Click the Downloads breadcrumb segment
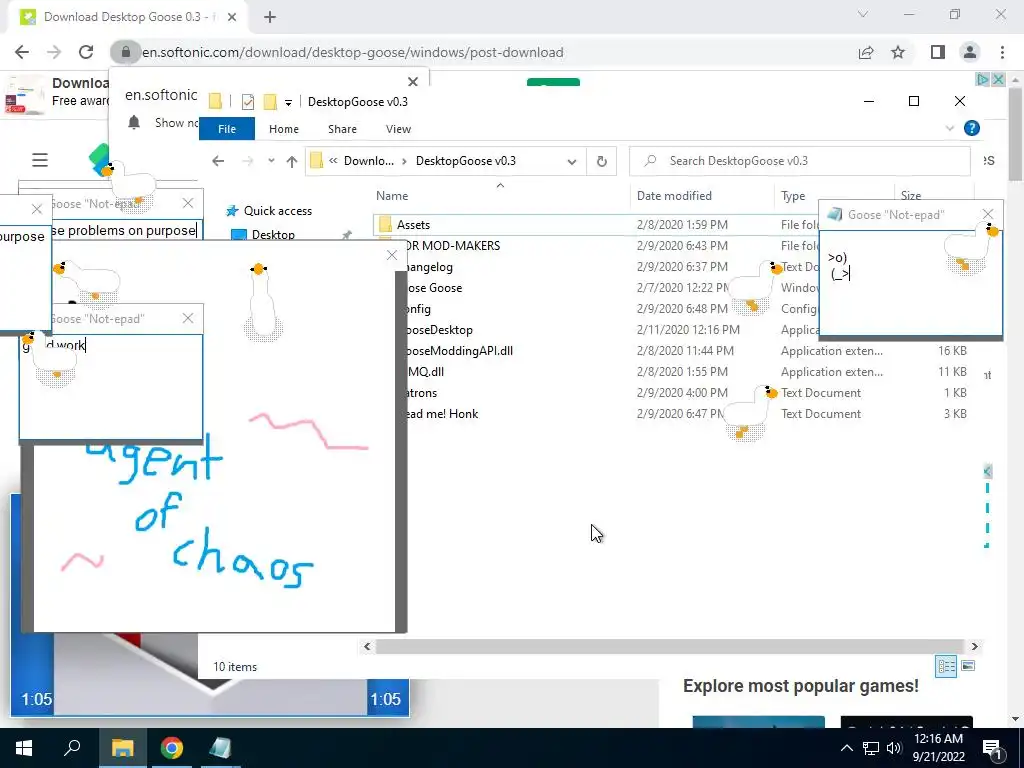This screenshot has width=1024, height=768. tap(368, 161)
